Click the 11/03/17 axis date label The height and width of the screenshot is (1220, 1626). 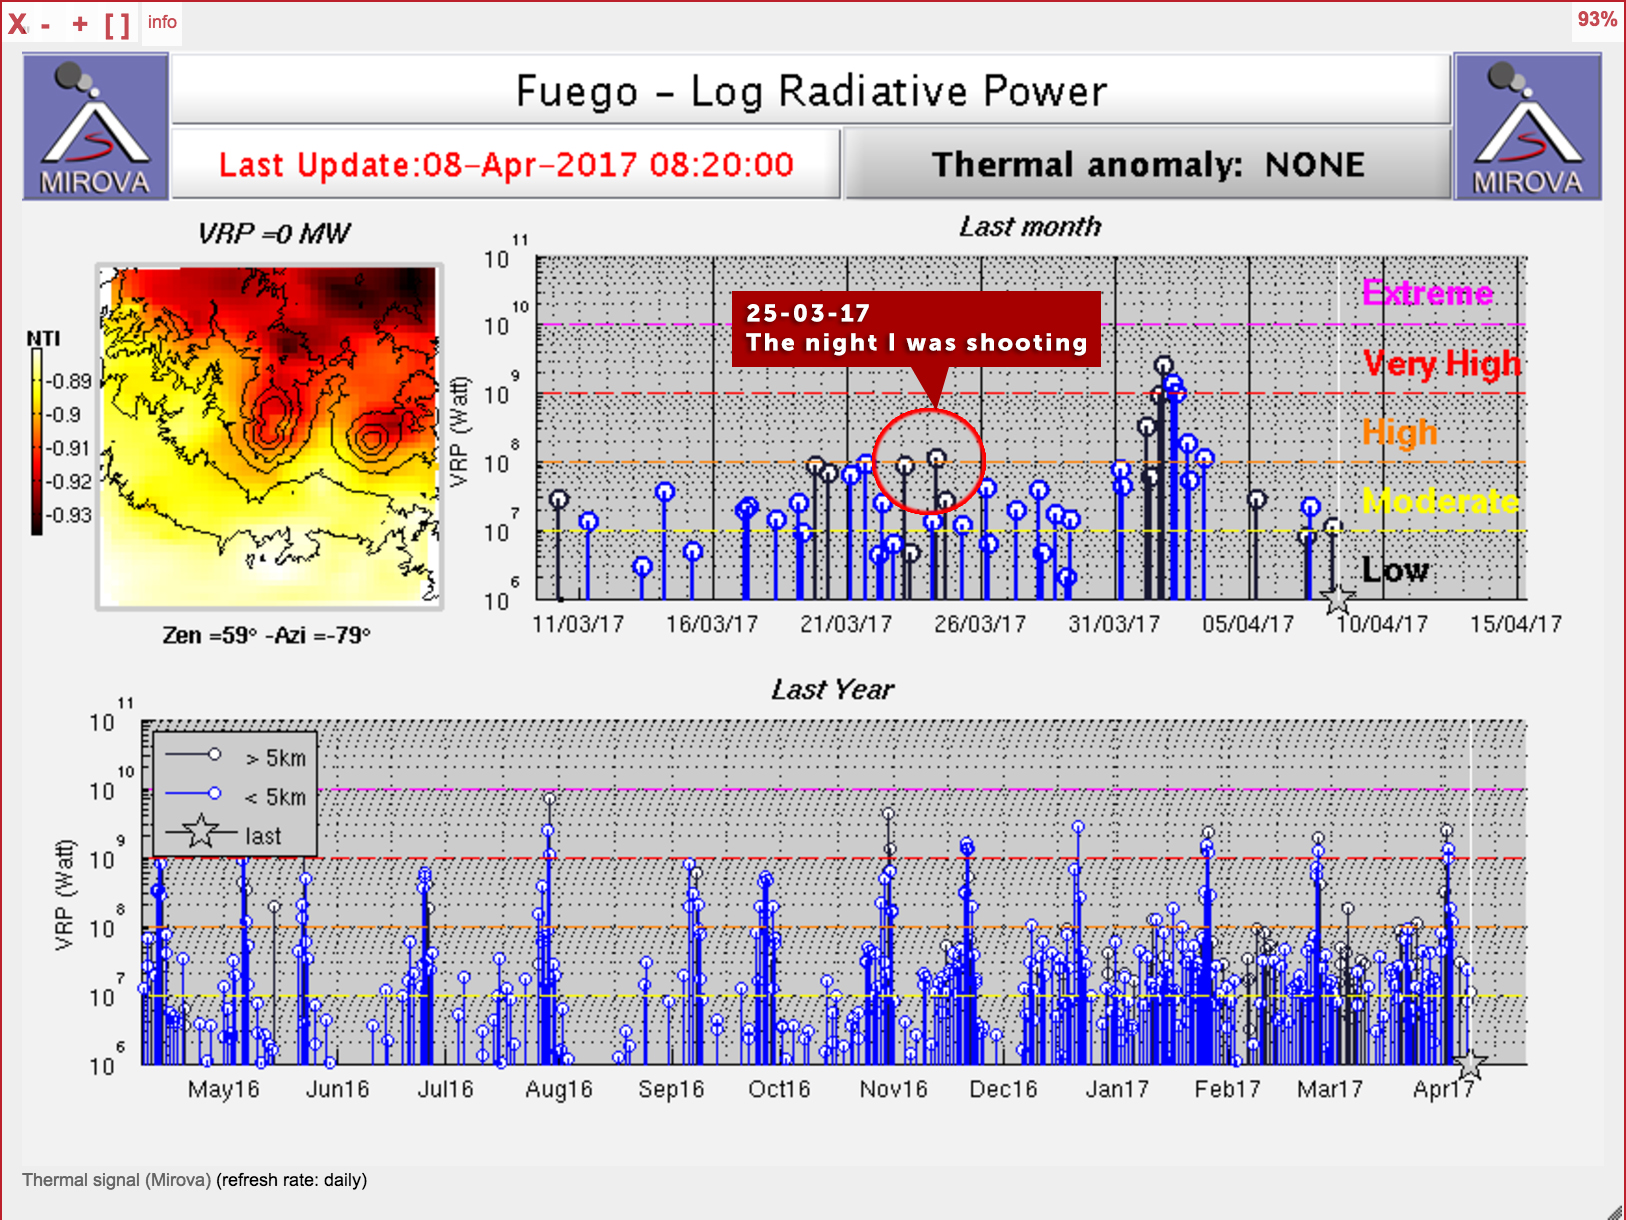click(x=578, y=625)
